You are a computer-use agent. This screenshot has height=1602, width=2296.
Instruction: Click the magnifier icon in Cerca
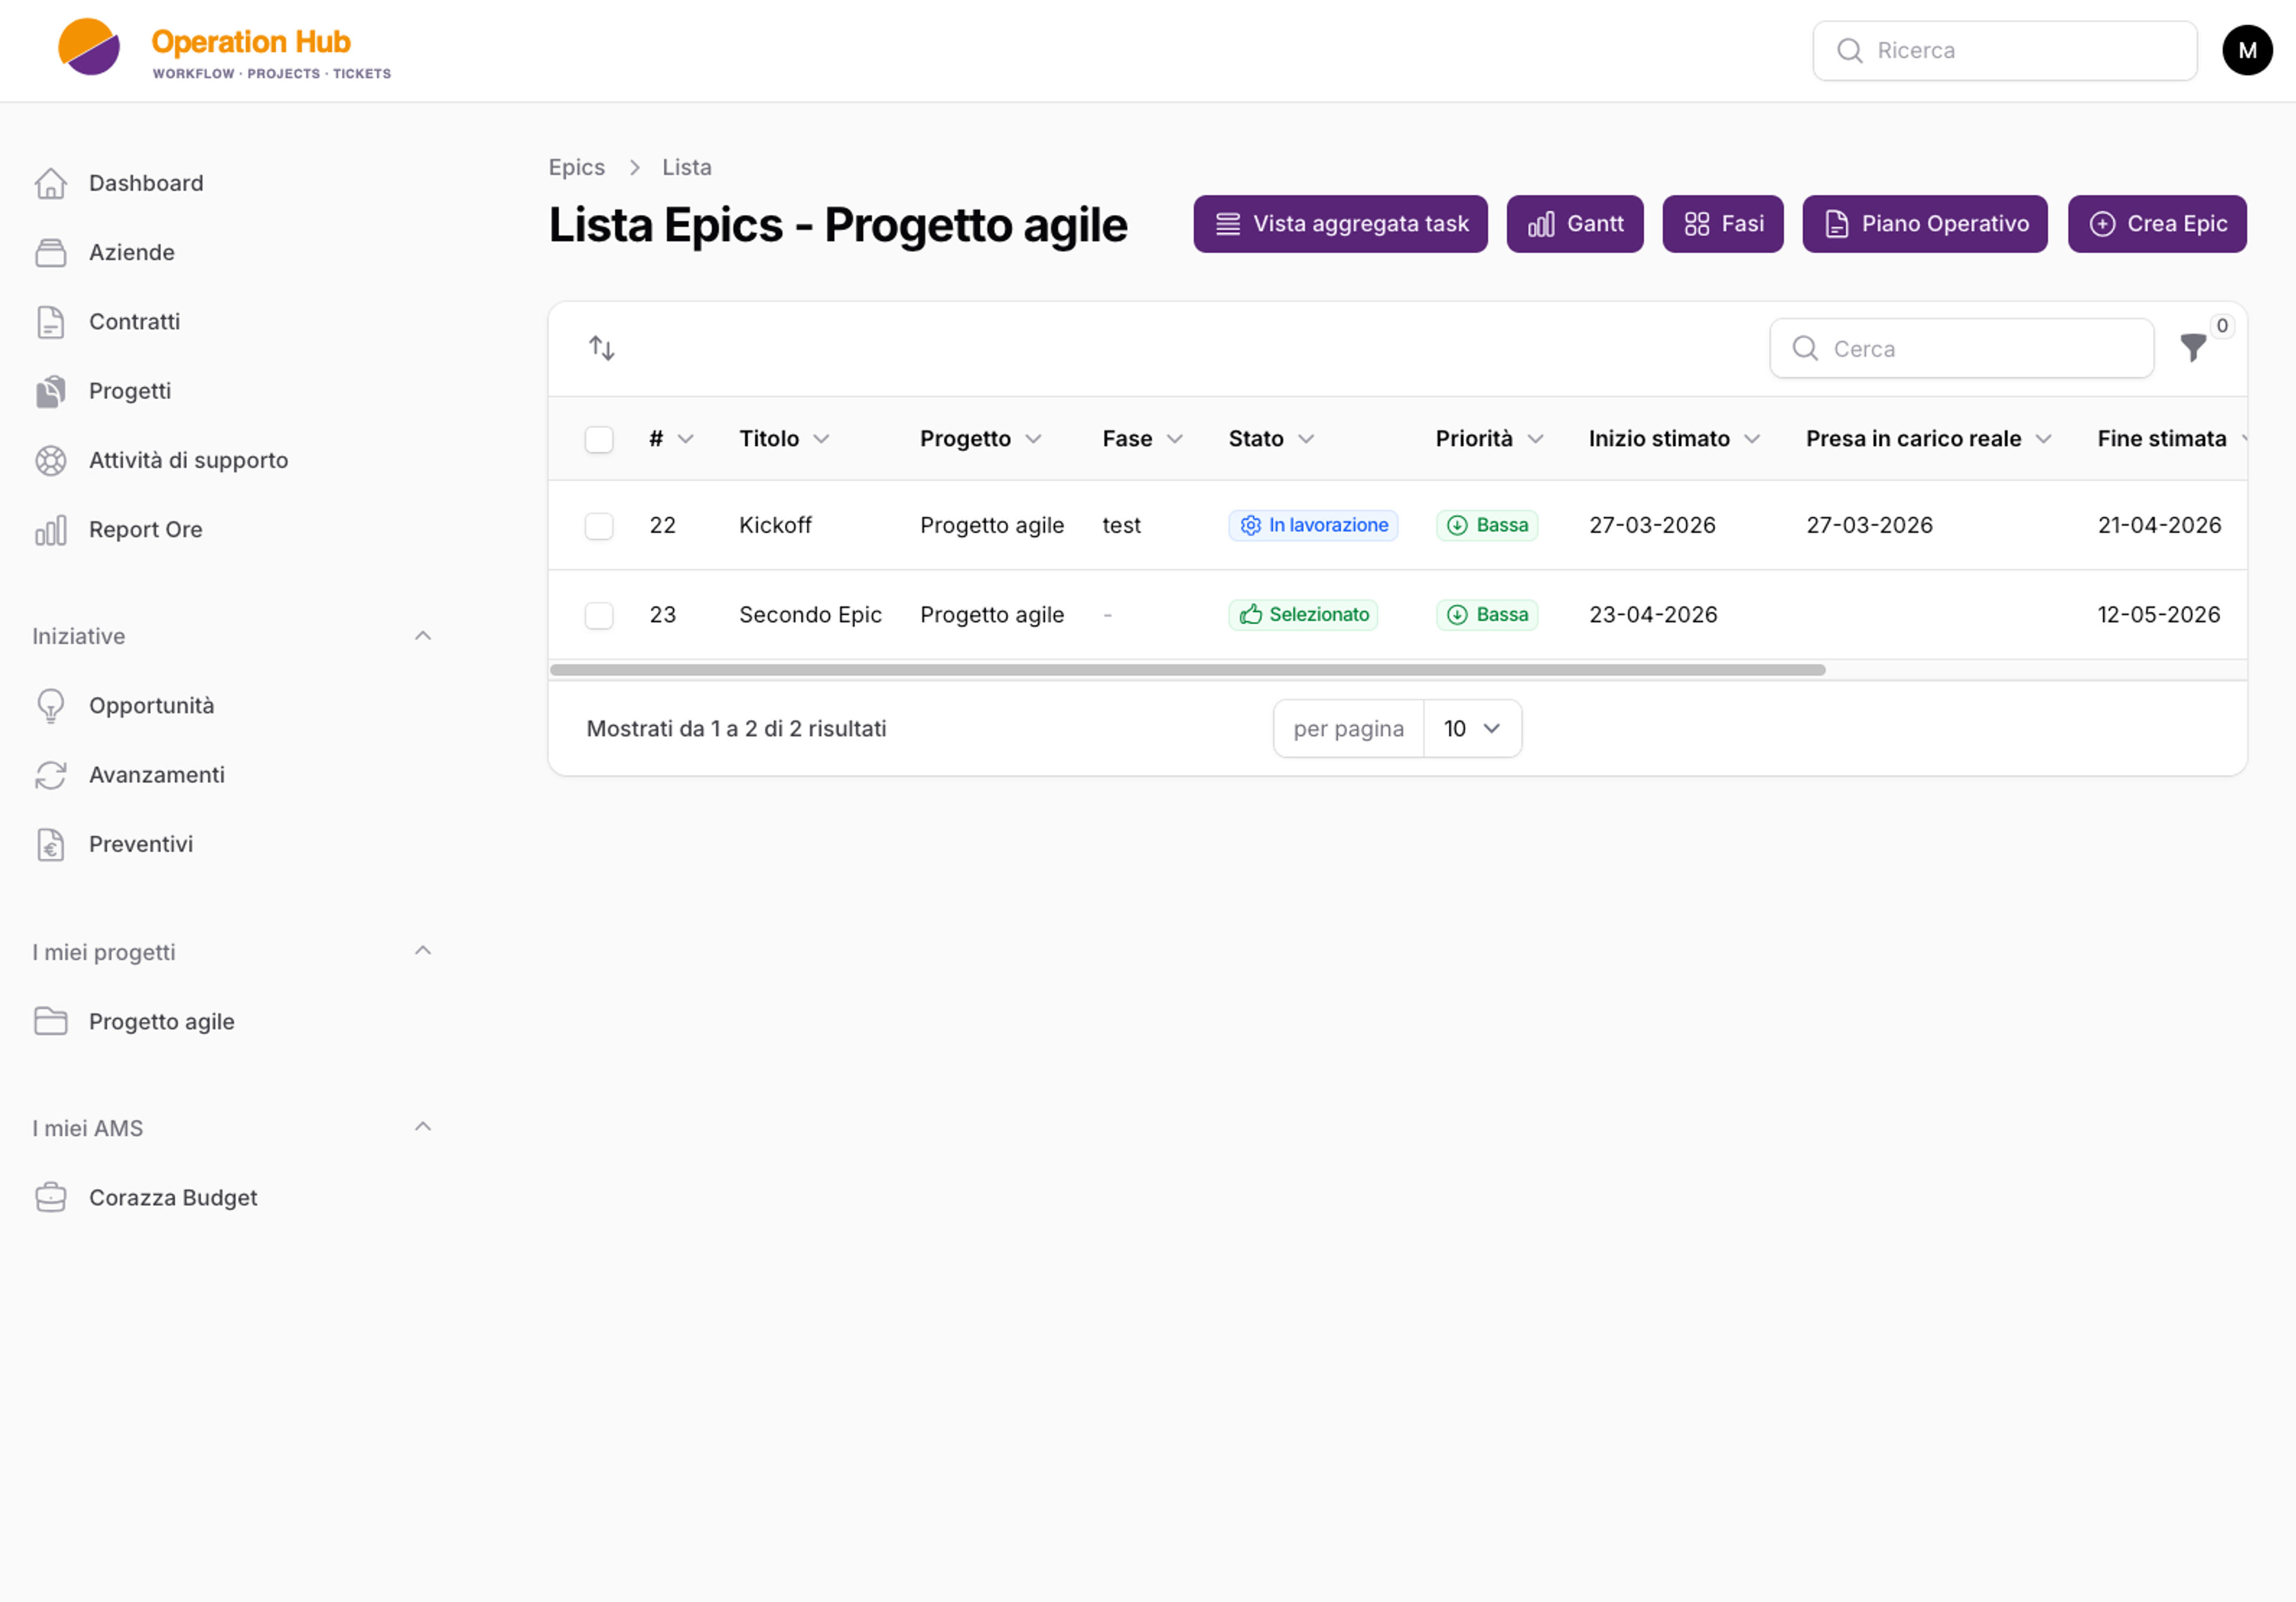click(1805, 348)
